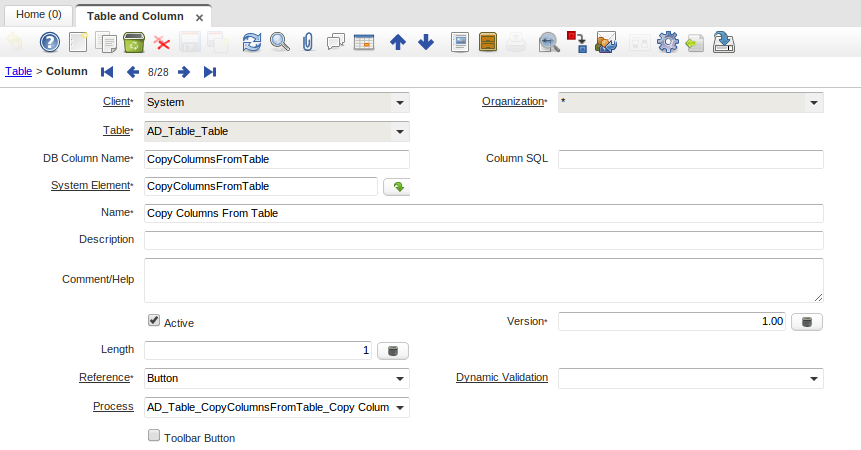Click the System Element text field
Viewport: 861px width, 450px height.
[261, 187]
